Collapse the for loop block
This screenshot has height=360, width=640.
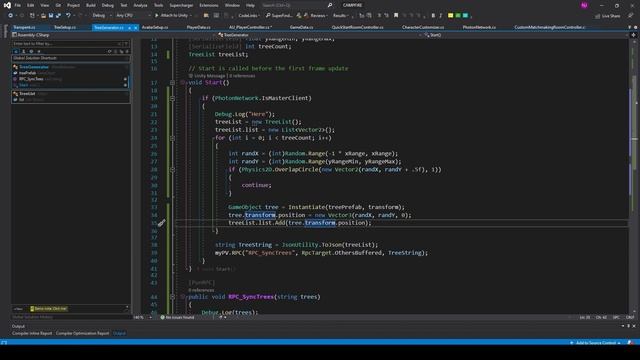(172, 138)
